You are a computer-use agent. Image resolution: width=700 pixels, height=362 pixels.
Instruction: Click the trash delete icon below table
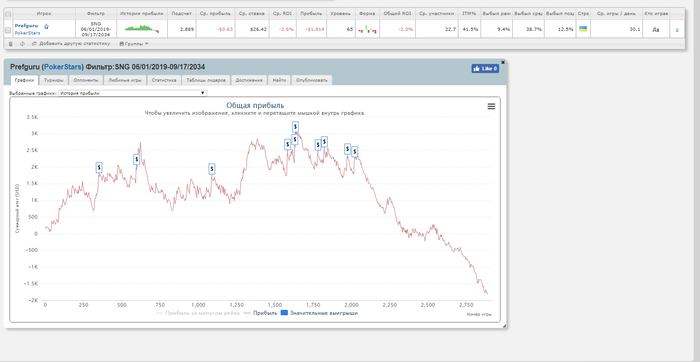click(11, 44)
